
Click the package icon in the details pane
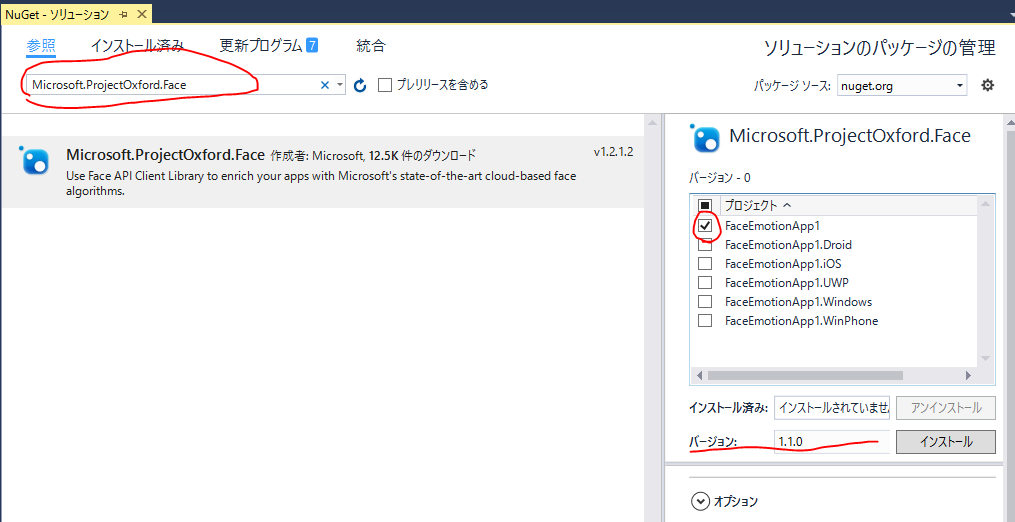(x=704, y=137)
